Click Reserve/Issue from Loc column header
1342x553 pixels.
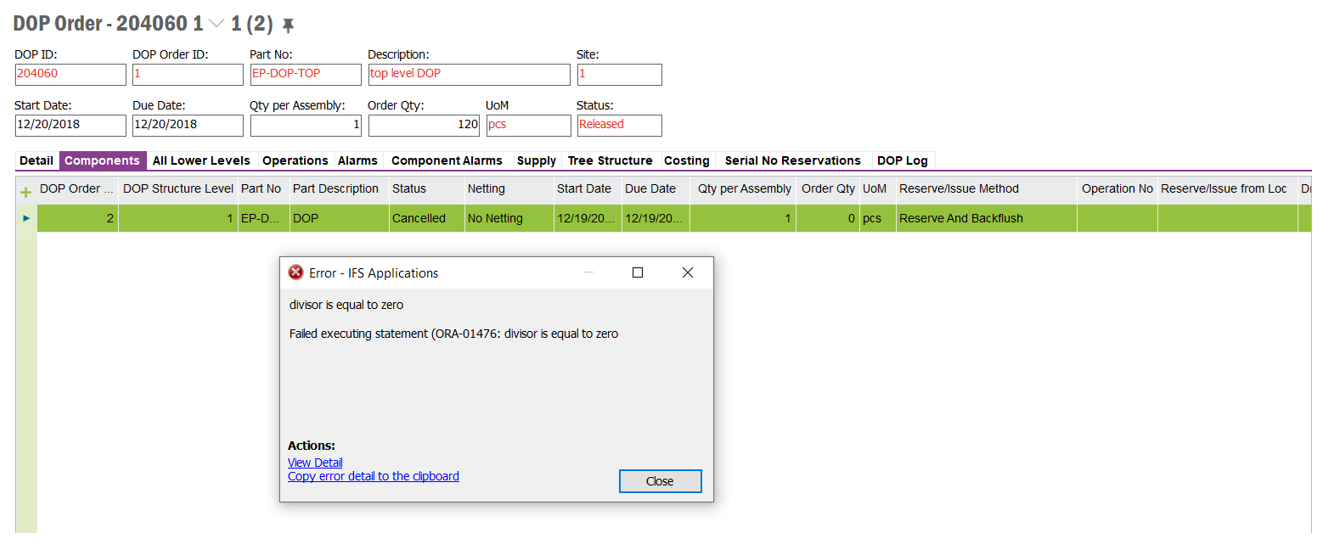tap(1227, 189)
